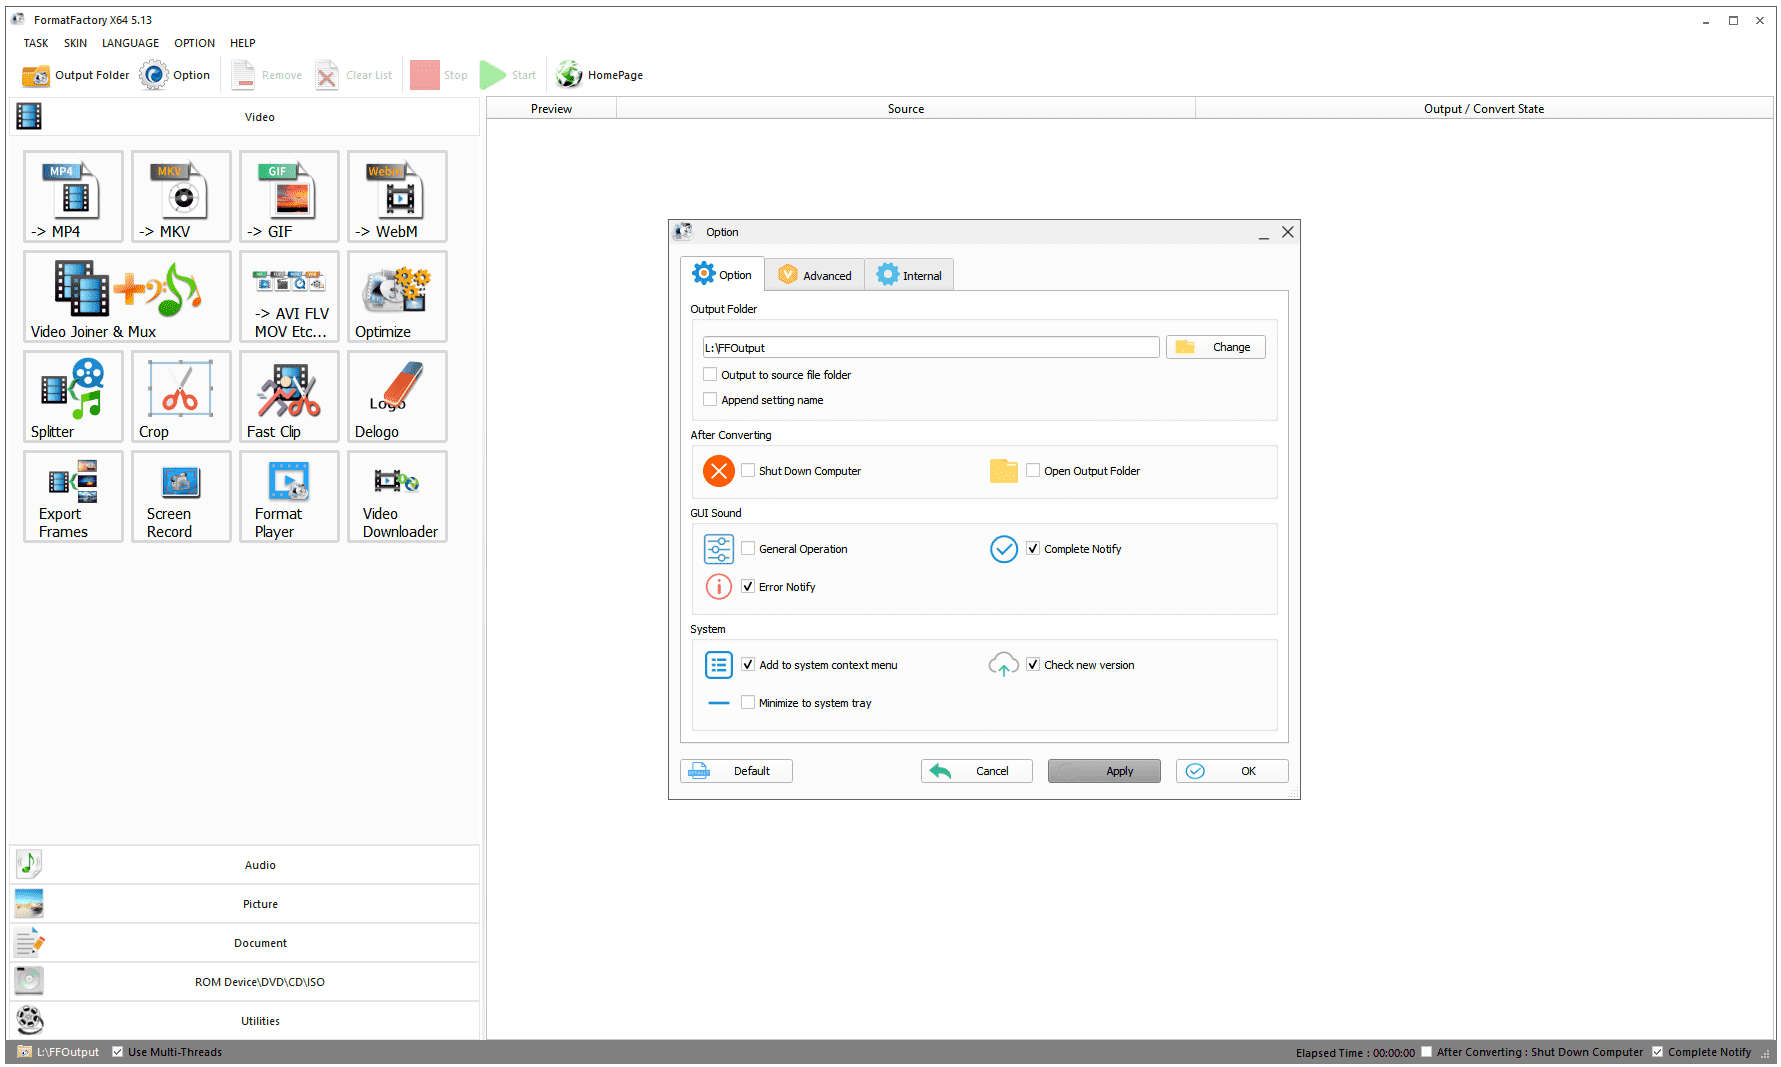Image resolution: width=1781 pixels, height=1067 pixels.
Task: Open the LANGUAGE menu
Action: coord(130,43)
